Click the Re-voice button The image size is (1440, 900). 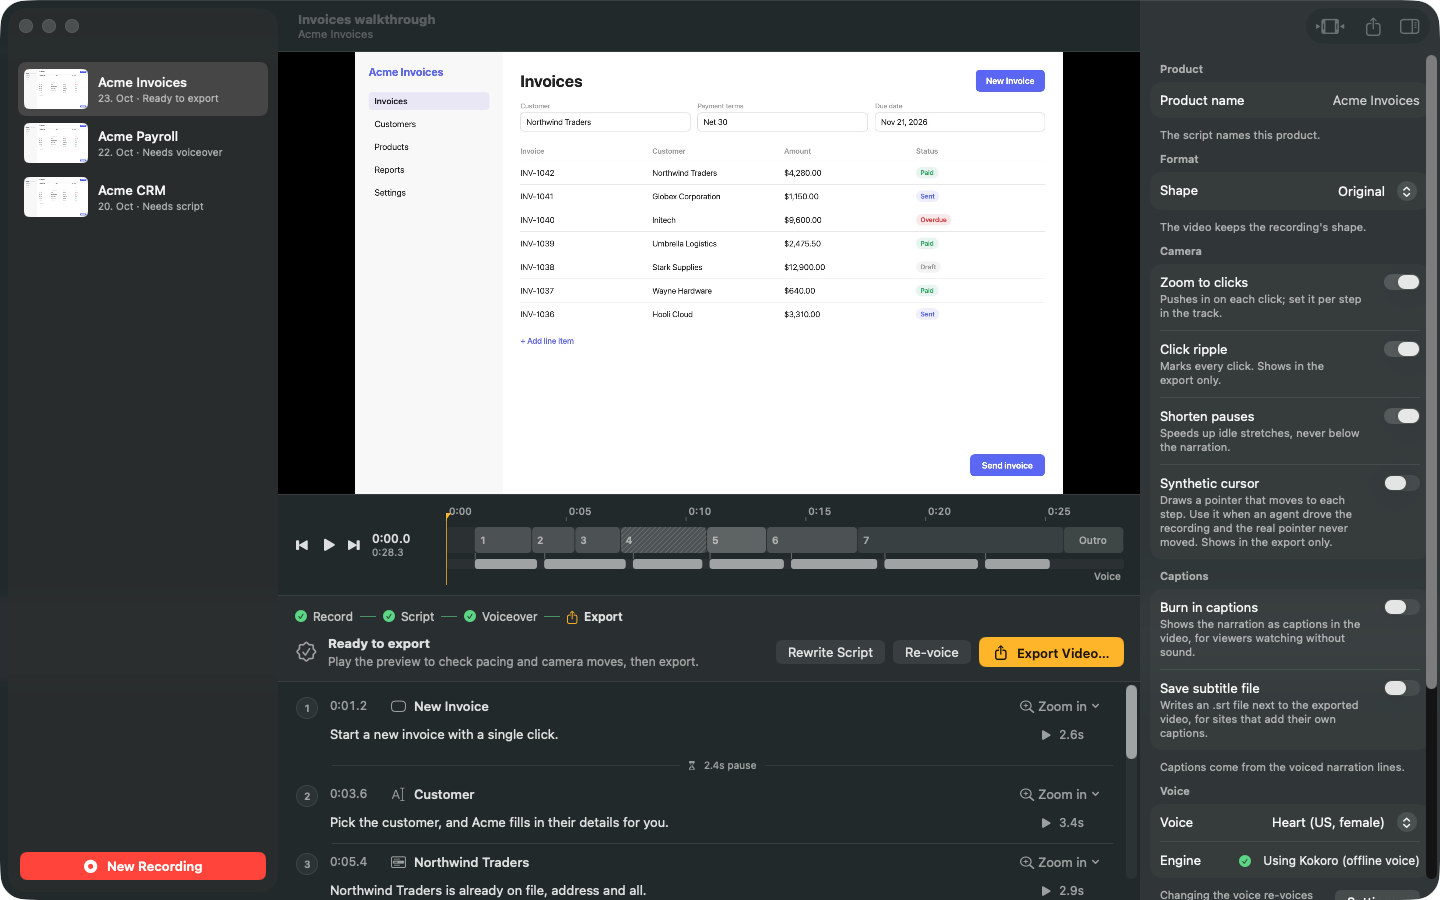[x=931, y=652]
